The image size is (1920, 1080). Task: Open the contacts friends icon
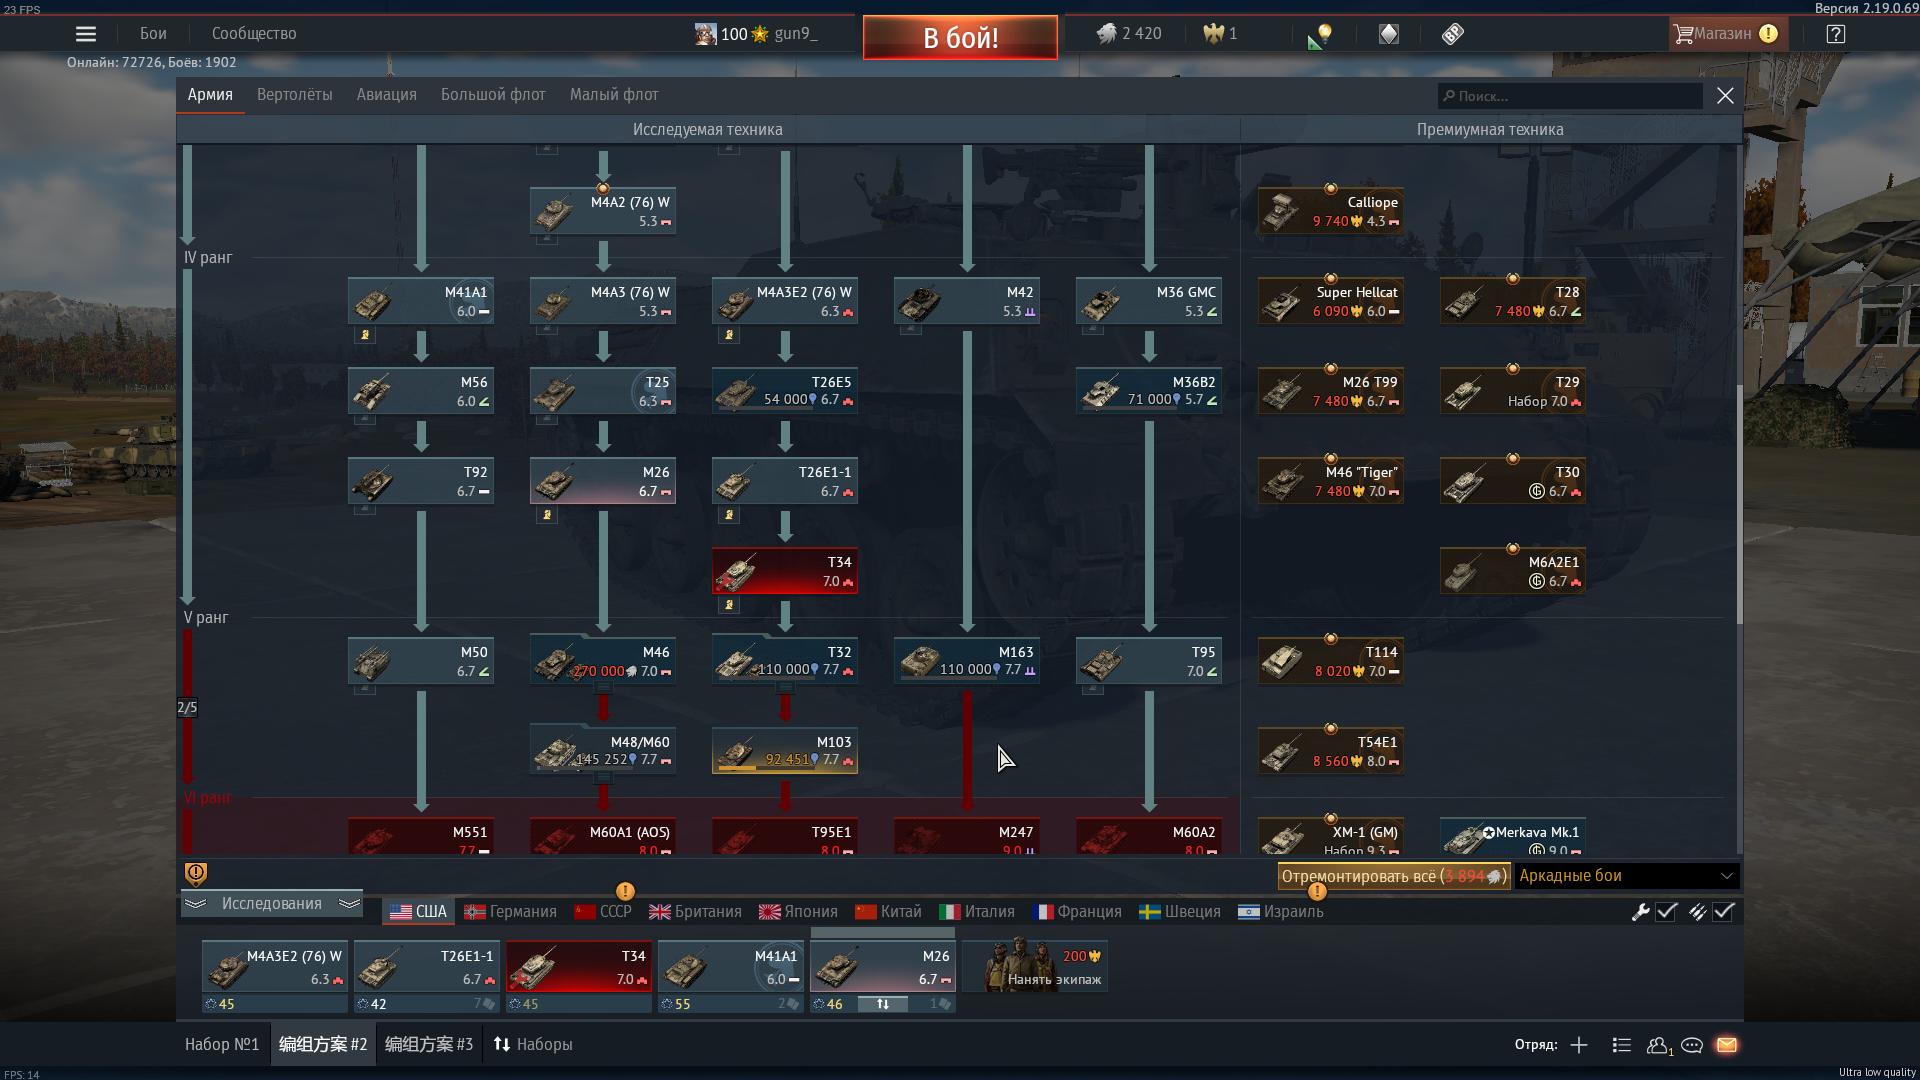click(x=1659, y=1045)
